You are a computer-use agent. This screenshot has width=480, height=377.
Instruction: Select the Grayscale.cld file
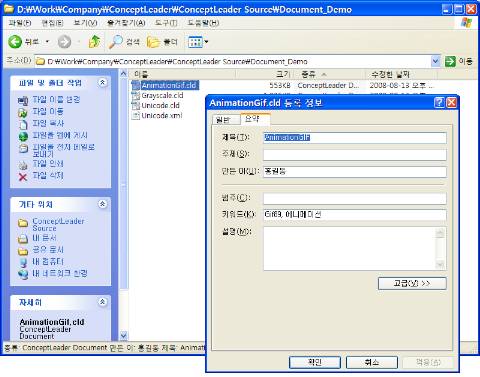[x=162, y=95]
